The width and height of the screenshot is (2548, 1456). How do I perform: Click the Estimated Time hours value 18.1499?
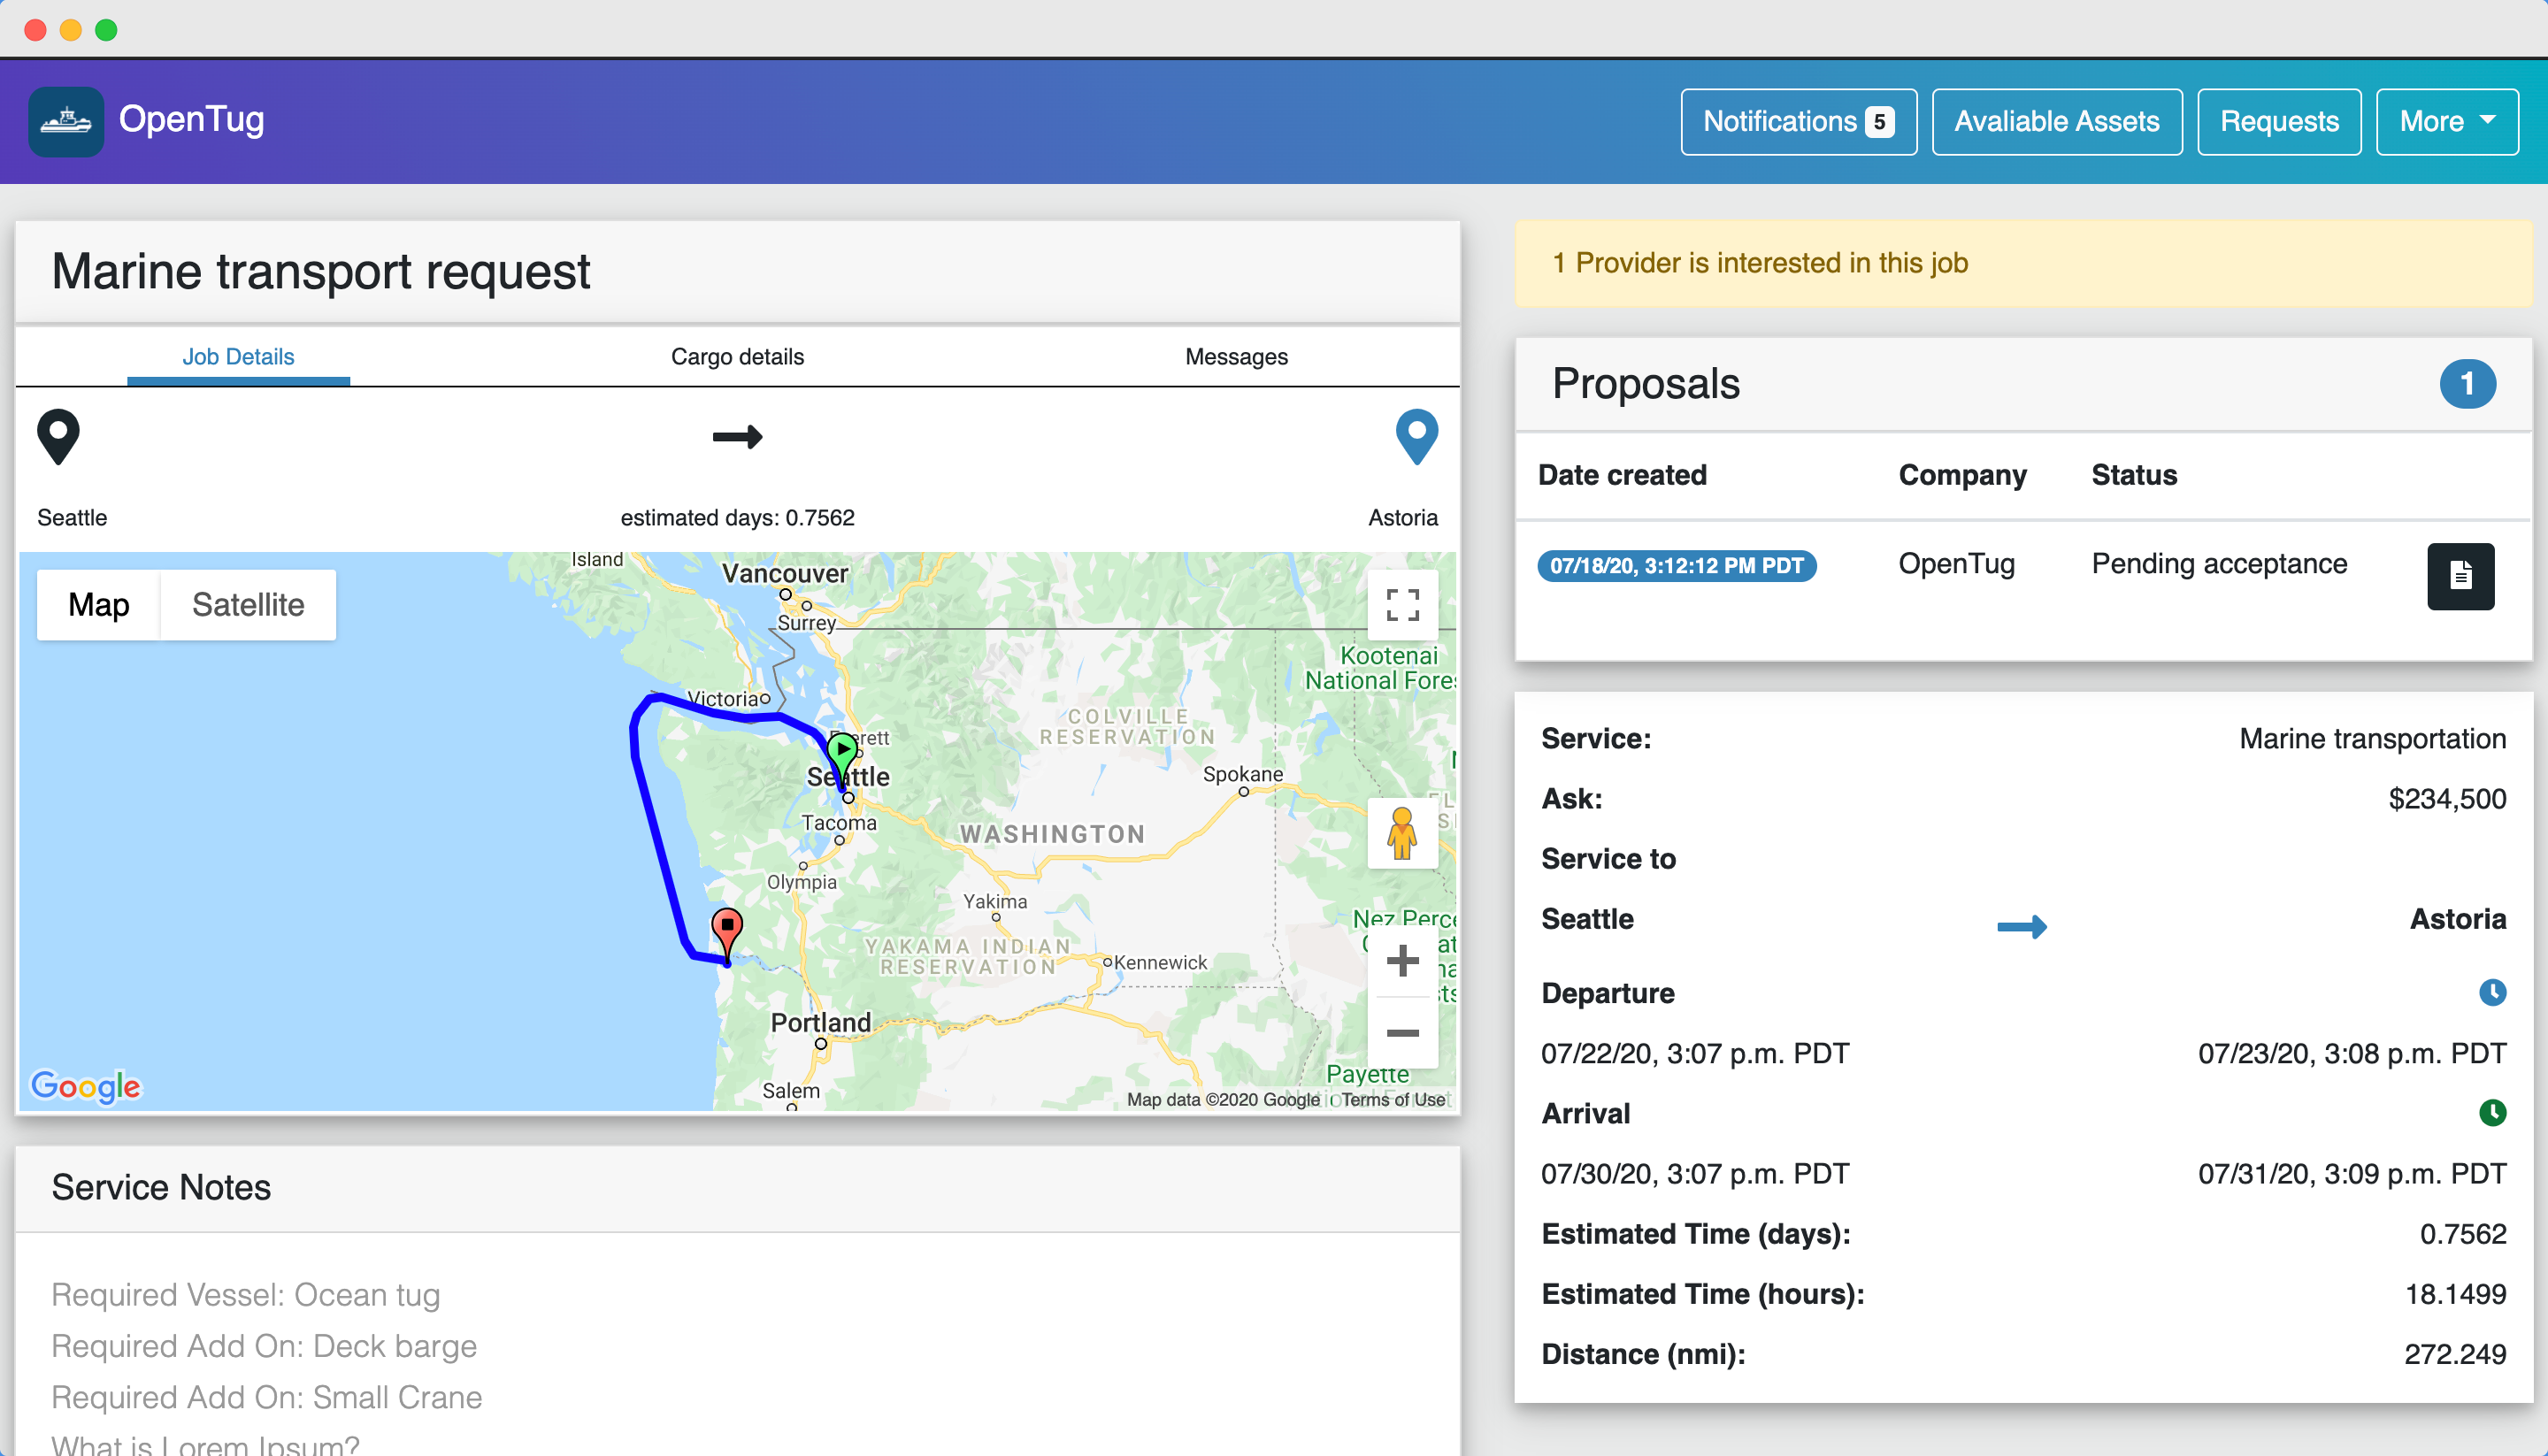pos(2455,1293)
